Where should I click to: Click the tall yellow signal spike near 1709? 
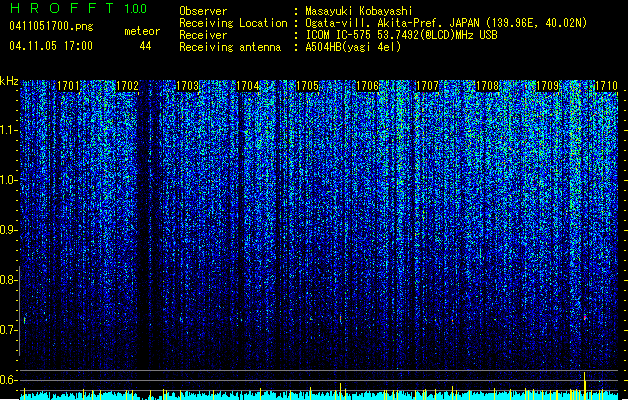pyautogui.click(x=585, y=386)
